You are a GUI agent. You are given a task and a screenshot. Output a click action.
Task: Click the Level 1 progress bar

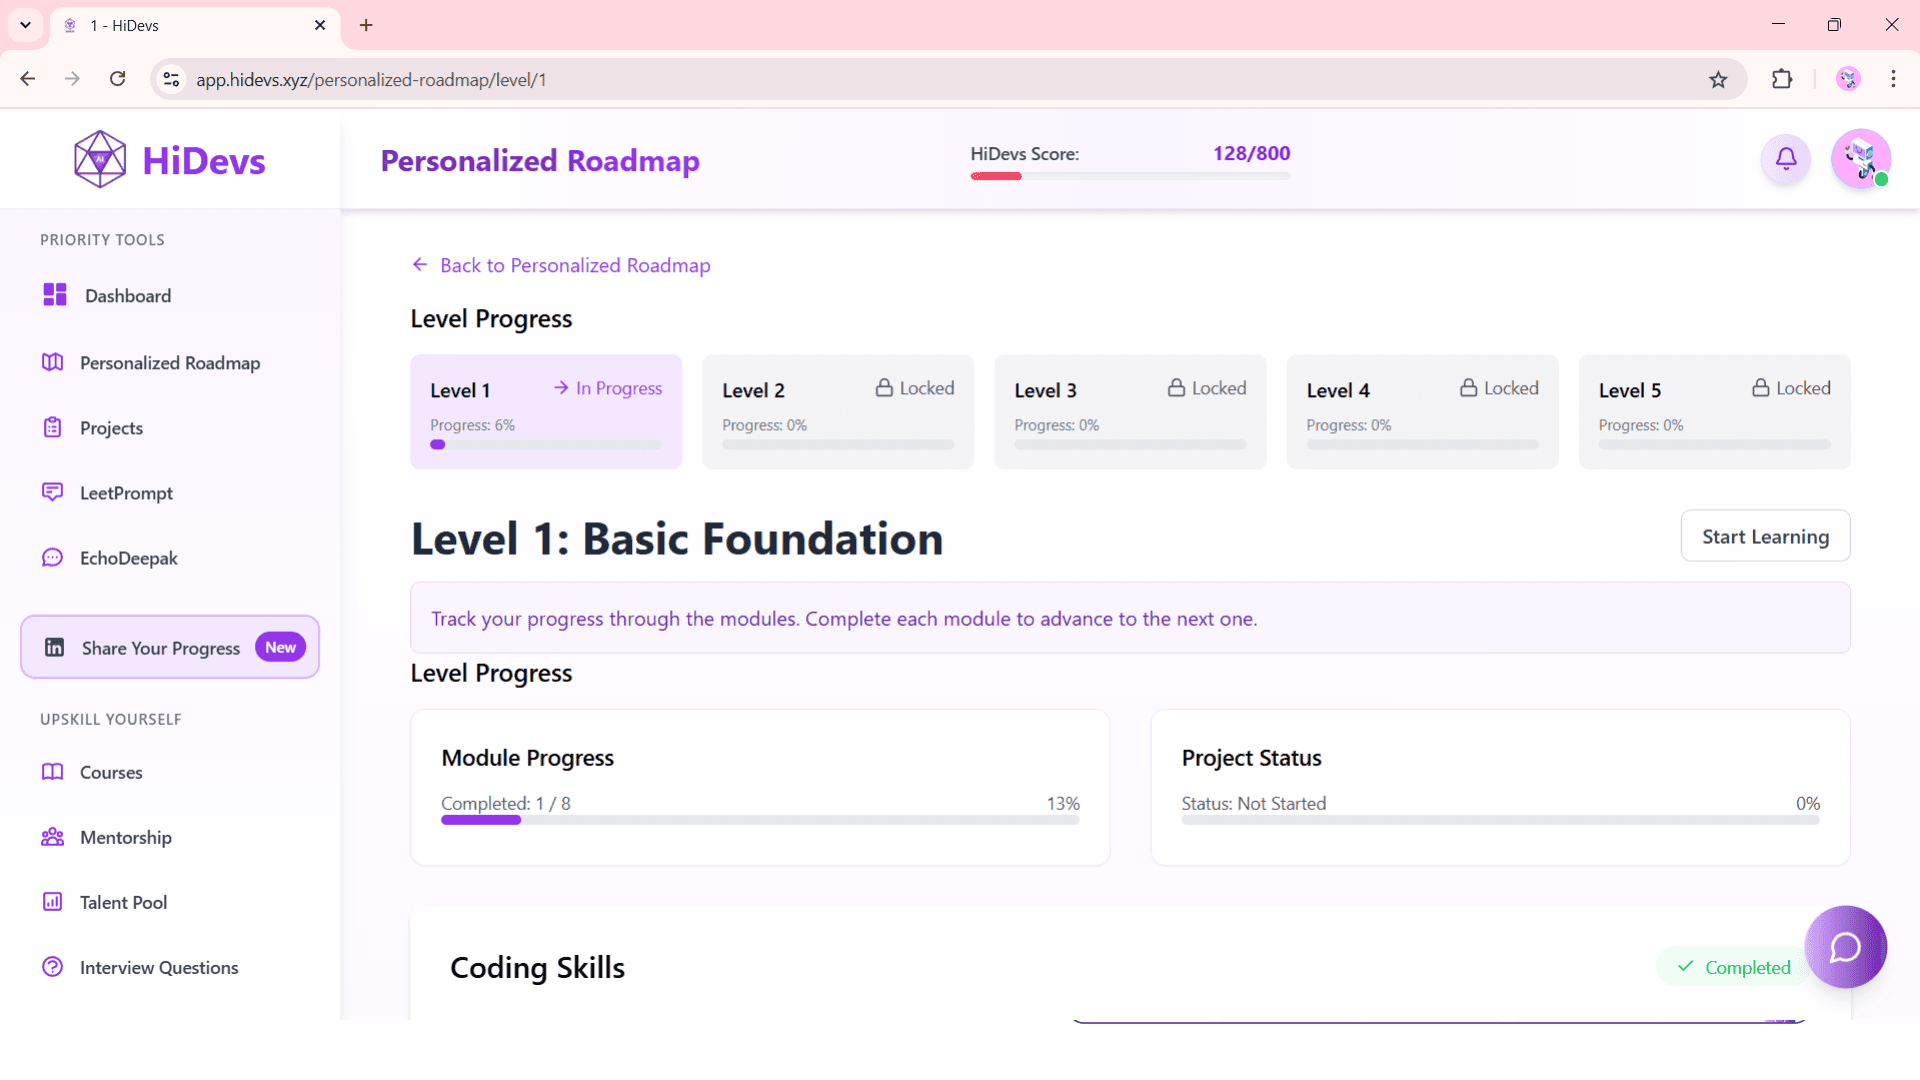pyautogui.click(x=546, y=444)
